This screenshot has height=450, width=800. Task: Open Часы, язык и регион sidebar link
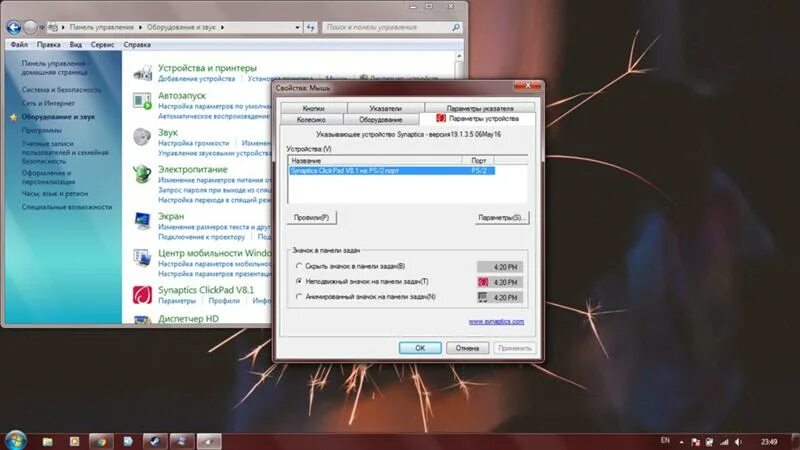click(55, 193)
